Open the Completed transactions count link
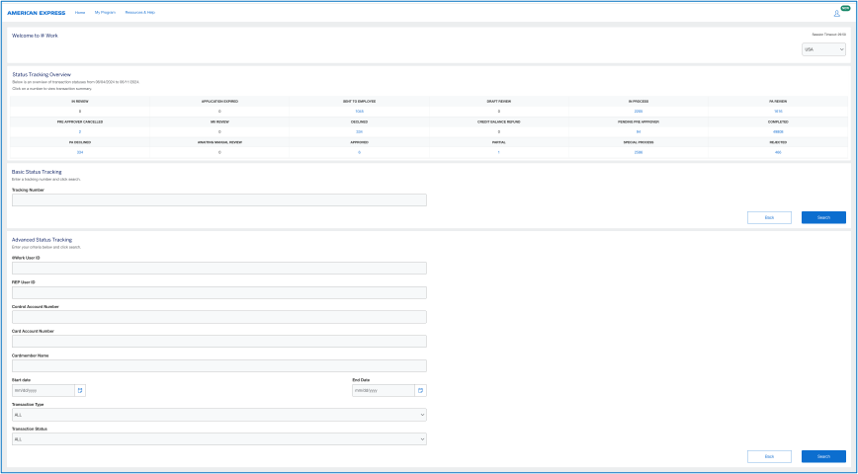The height and width of the screenshot is (474, 858). click(778, 132)
